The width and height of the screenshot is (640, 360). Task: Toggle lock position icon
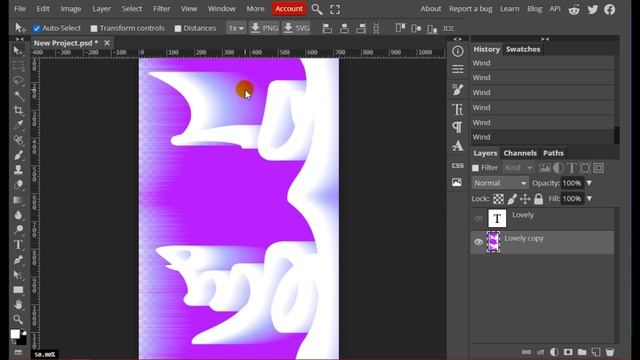click(525, 199)
